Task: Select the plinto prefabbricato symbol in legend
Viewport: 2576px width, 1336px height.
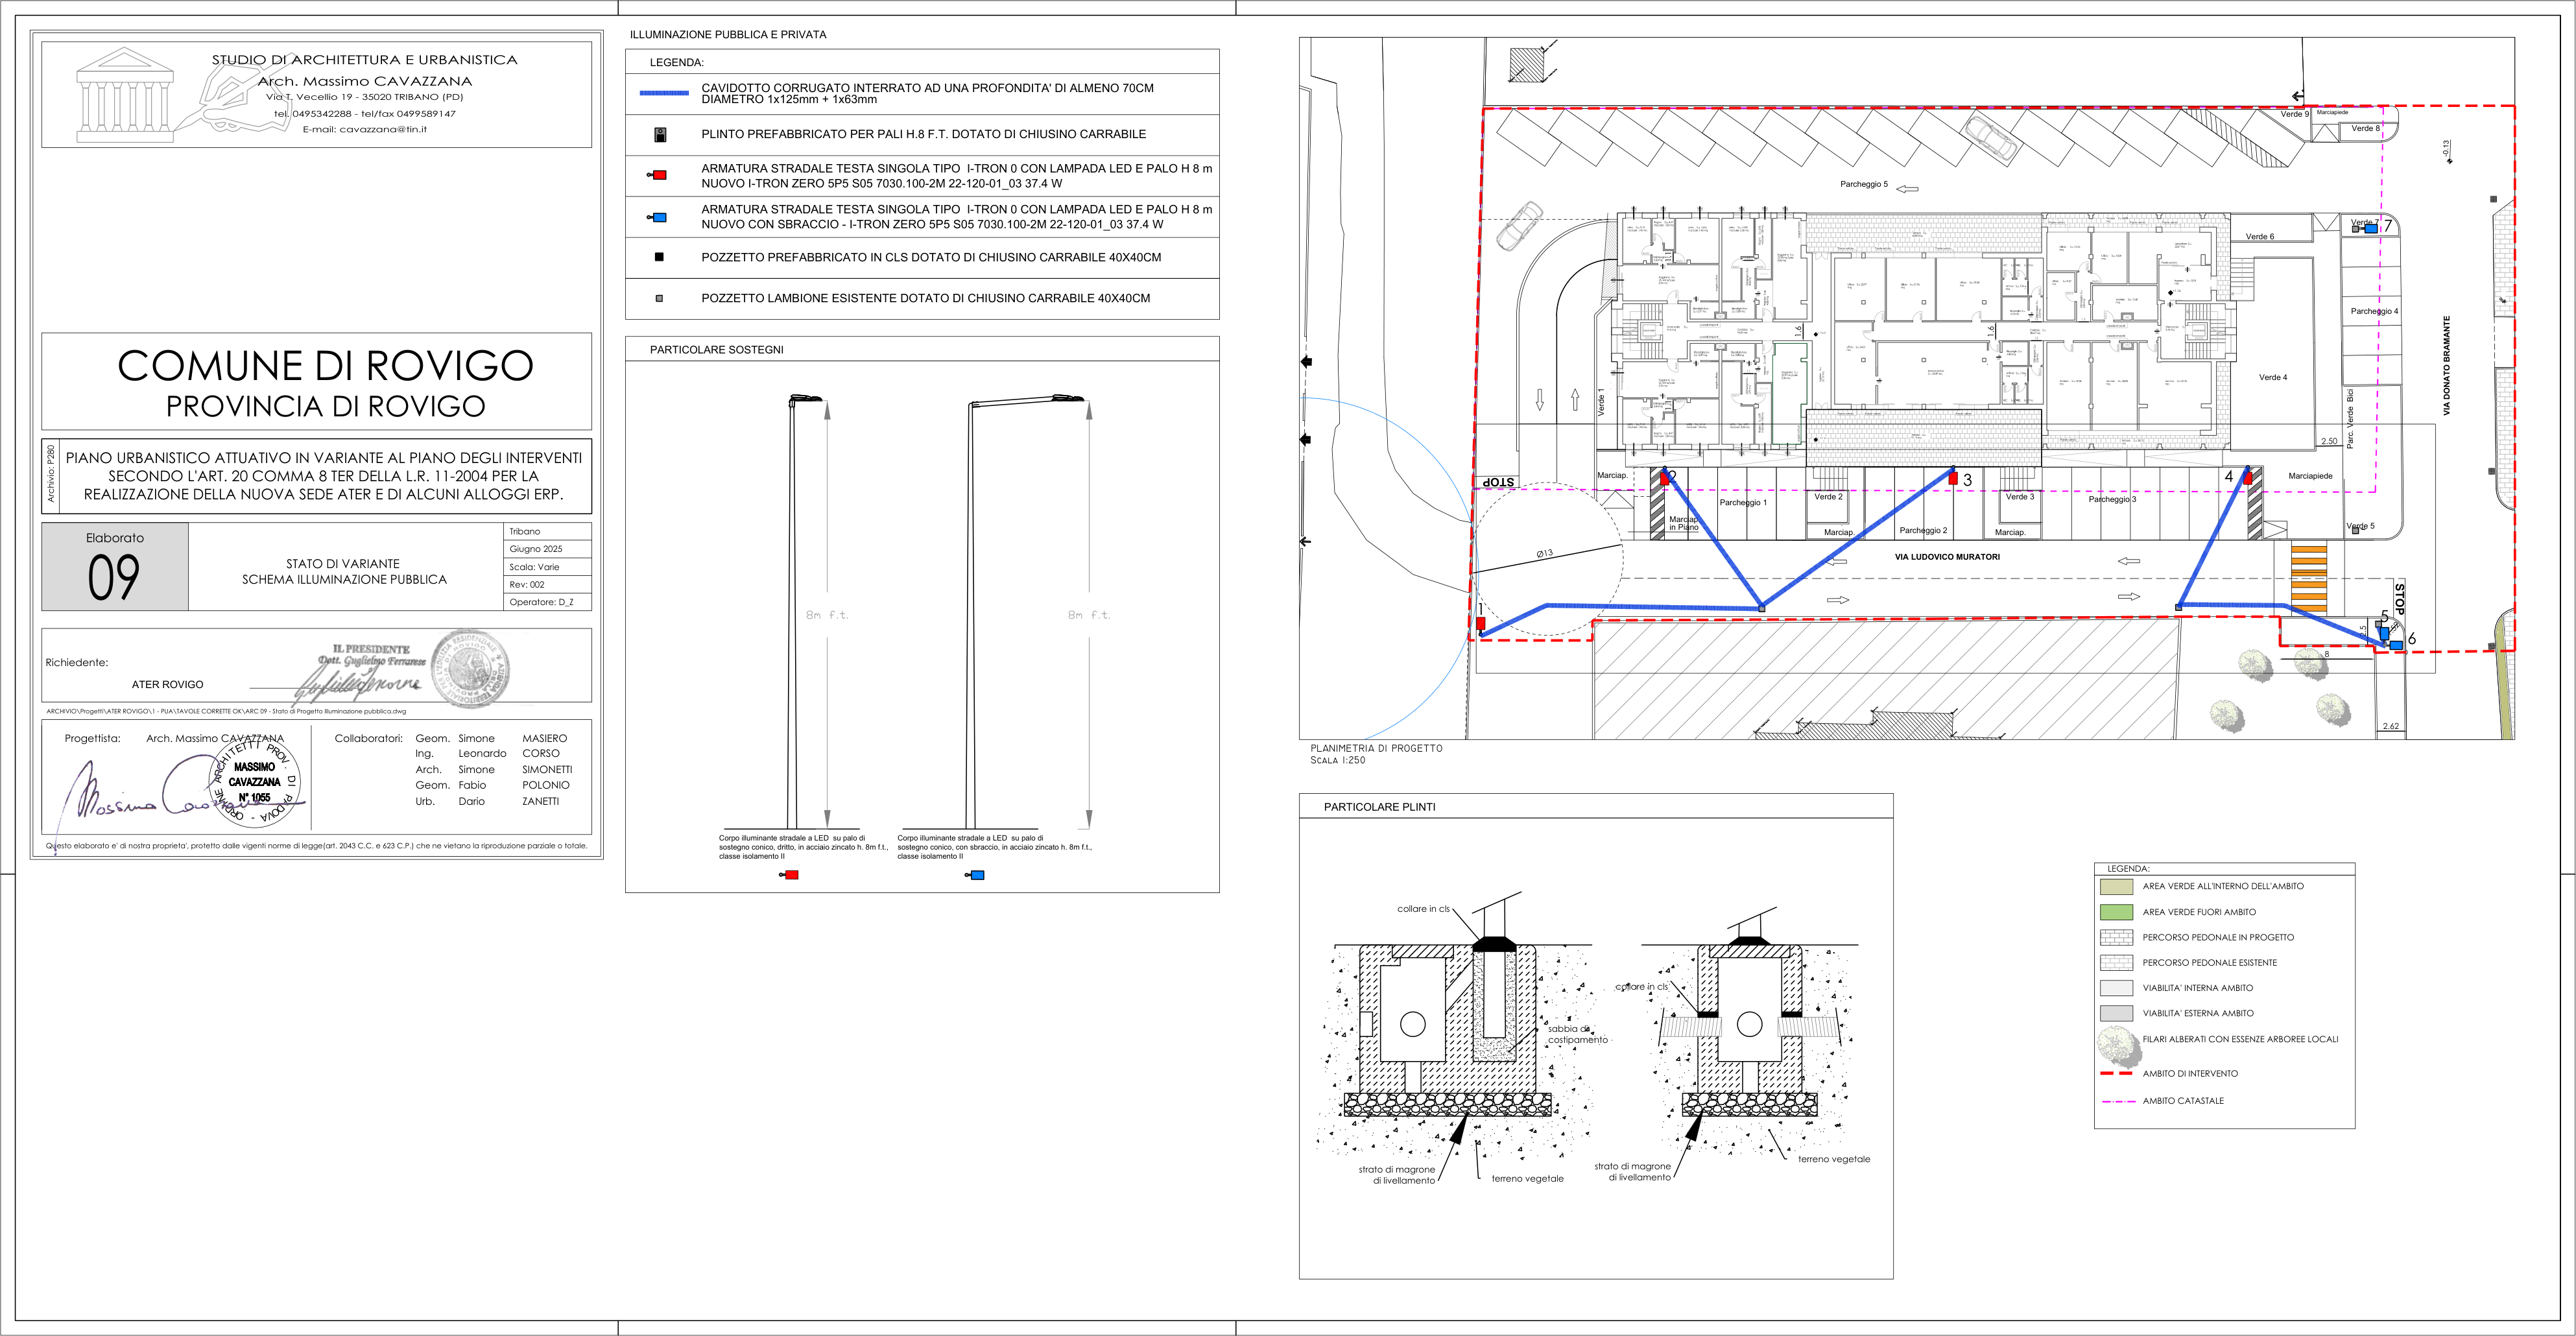Action: [660, 135]
